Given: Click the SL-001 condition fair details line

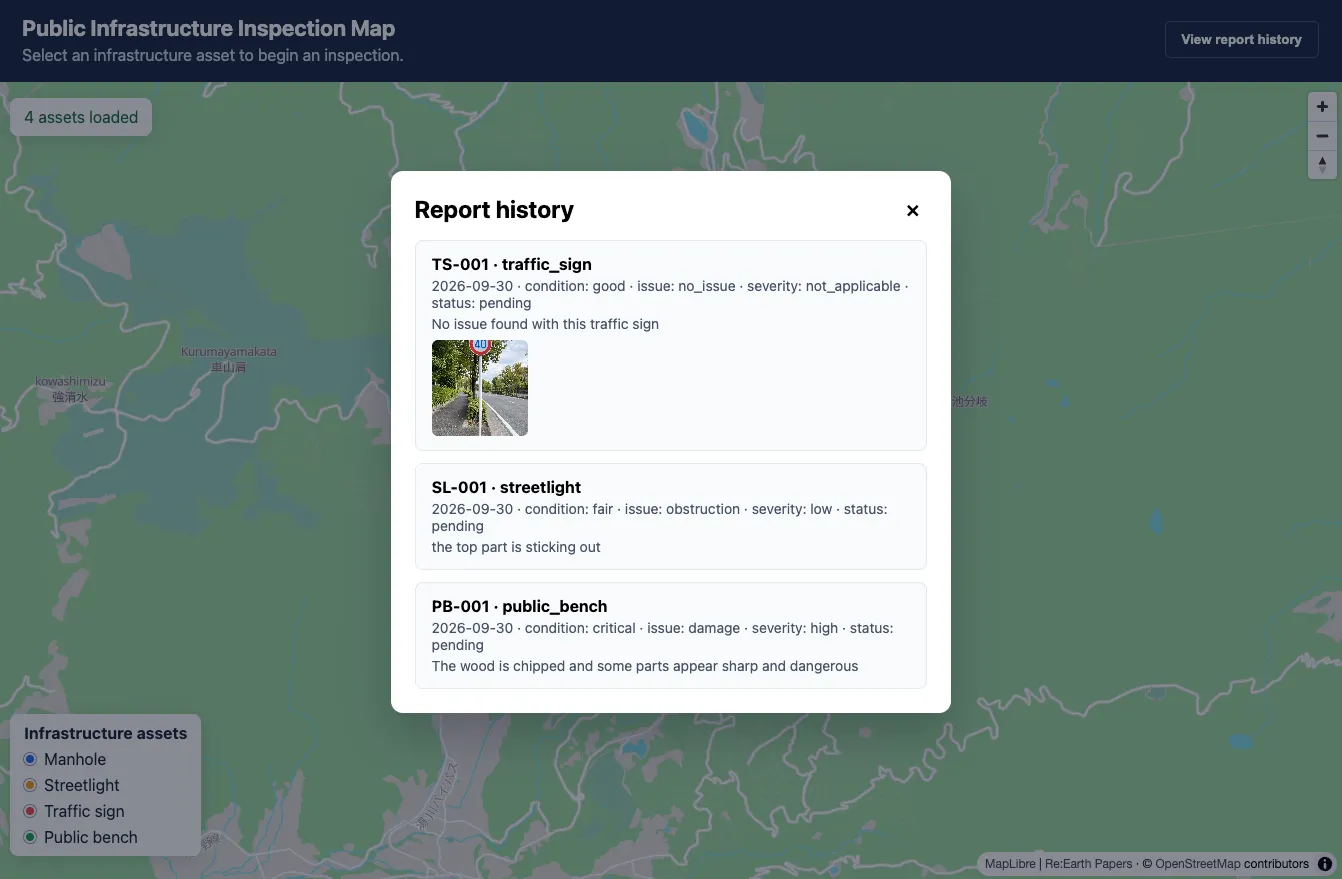Looking at the screenshot, I should click(660, 517).
